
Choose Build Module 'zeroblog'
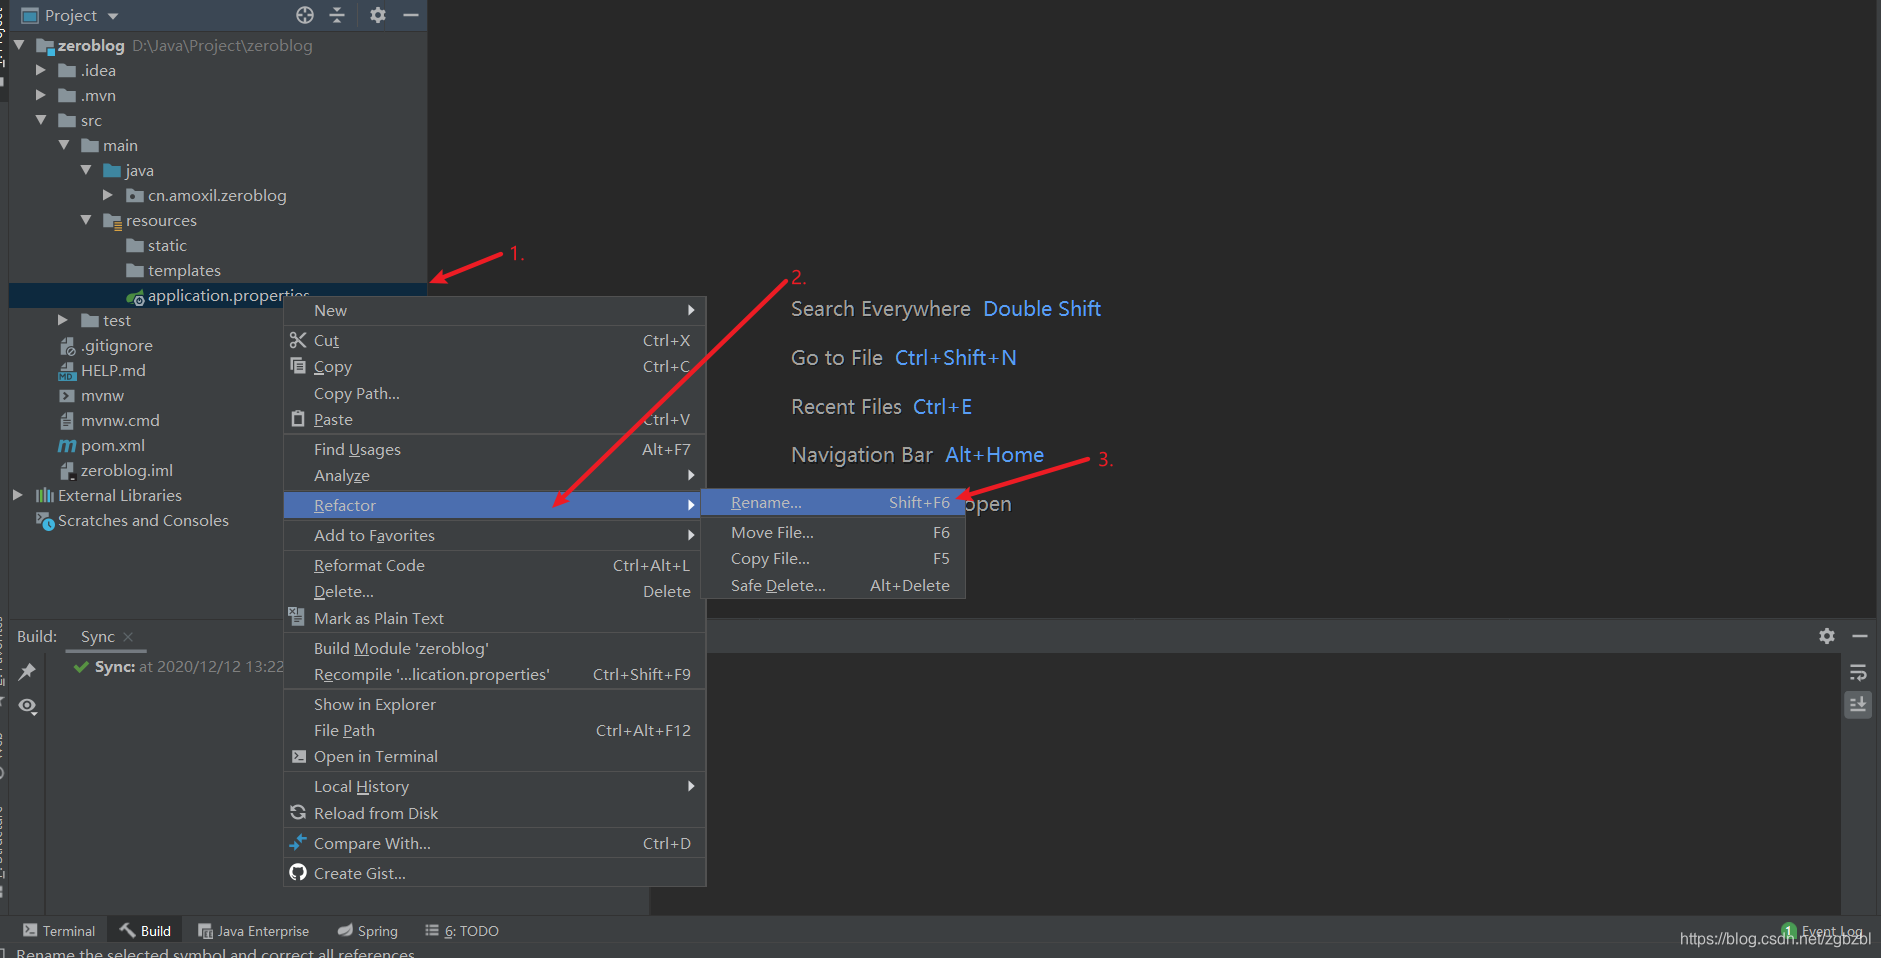pos(495,648)
